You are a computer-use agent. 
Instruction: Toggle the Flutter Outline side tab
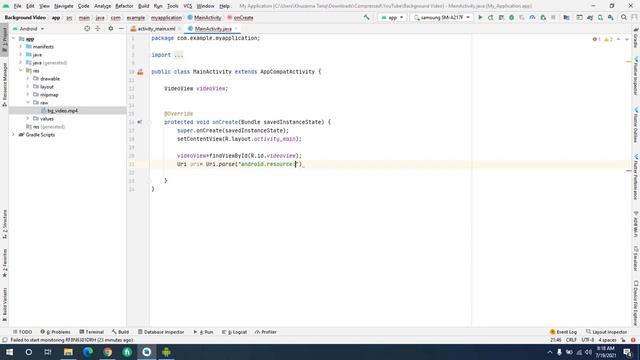click(636, 125)
